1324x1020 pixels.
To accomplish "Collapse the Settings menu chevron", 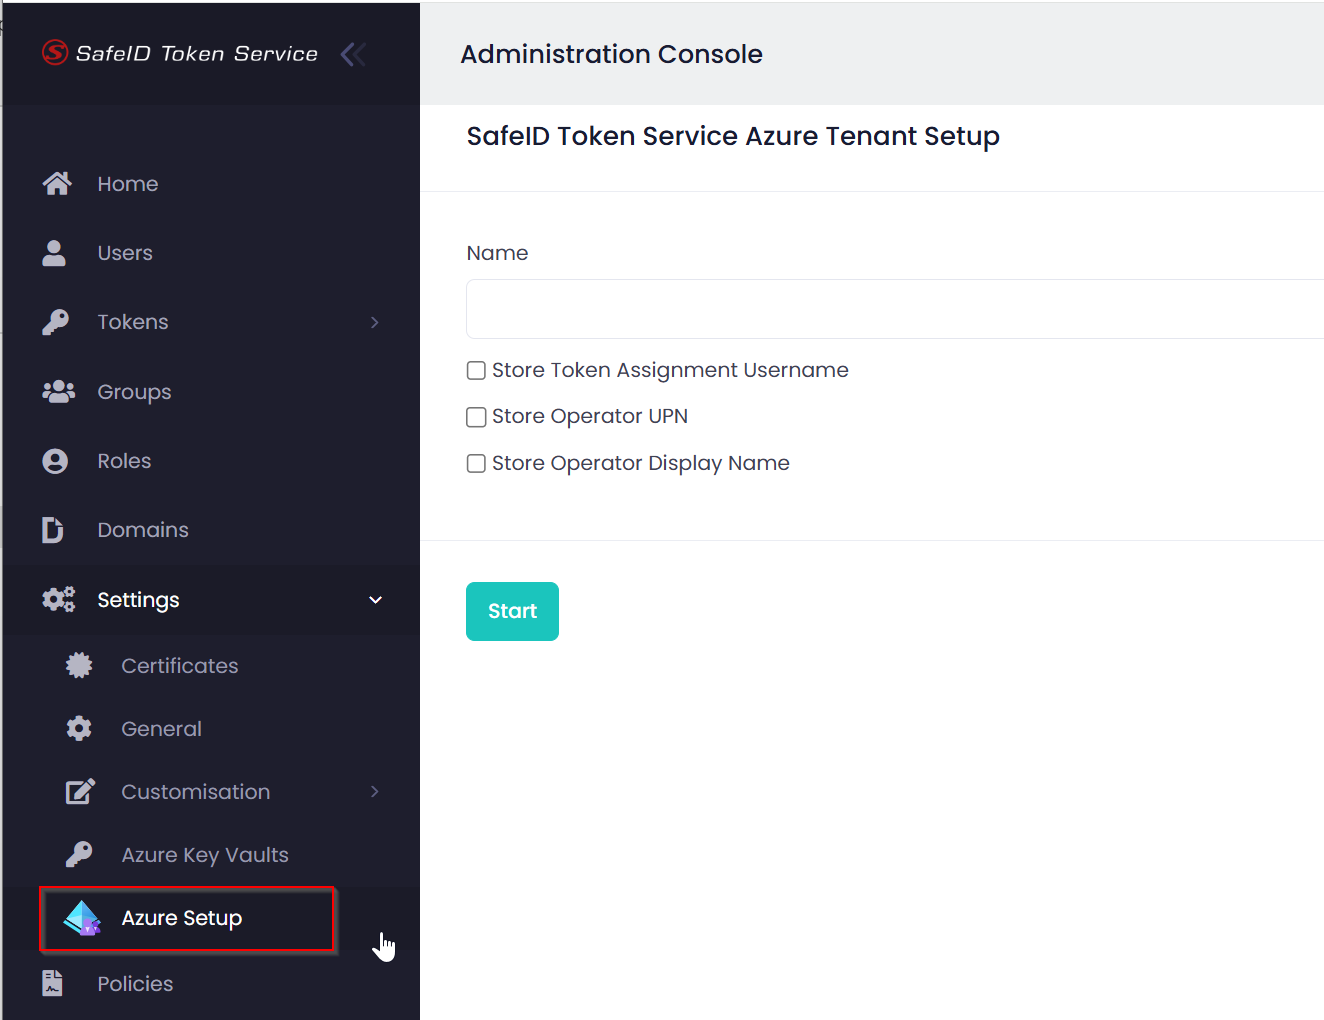I will [x=375, y=600].
